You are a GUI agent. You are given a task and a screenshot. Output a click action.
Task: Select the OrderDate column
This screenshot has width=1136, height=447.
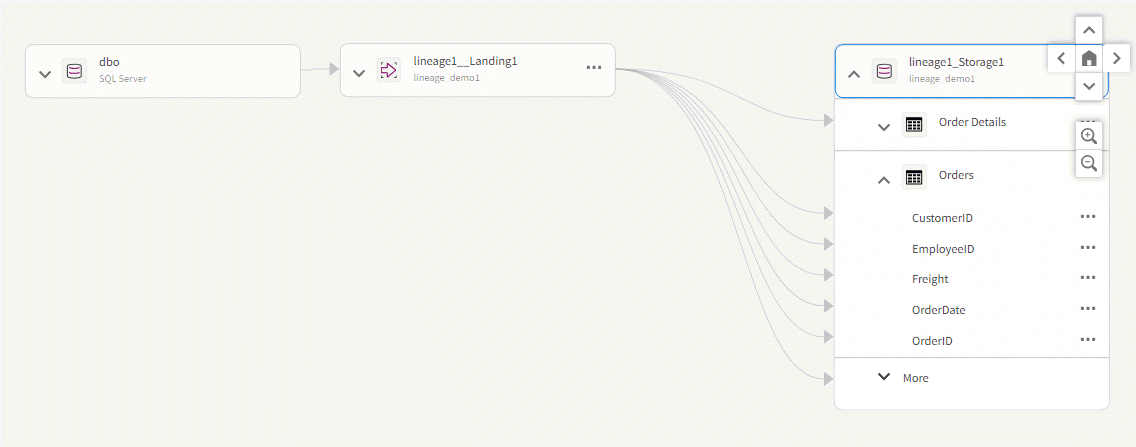click(938, 310)
